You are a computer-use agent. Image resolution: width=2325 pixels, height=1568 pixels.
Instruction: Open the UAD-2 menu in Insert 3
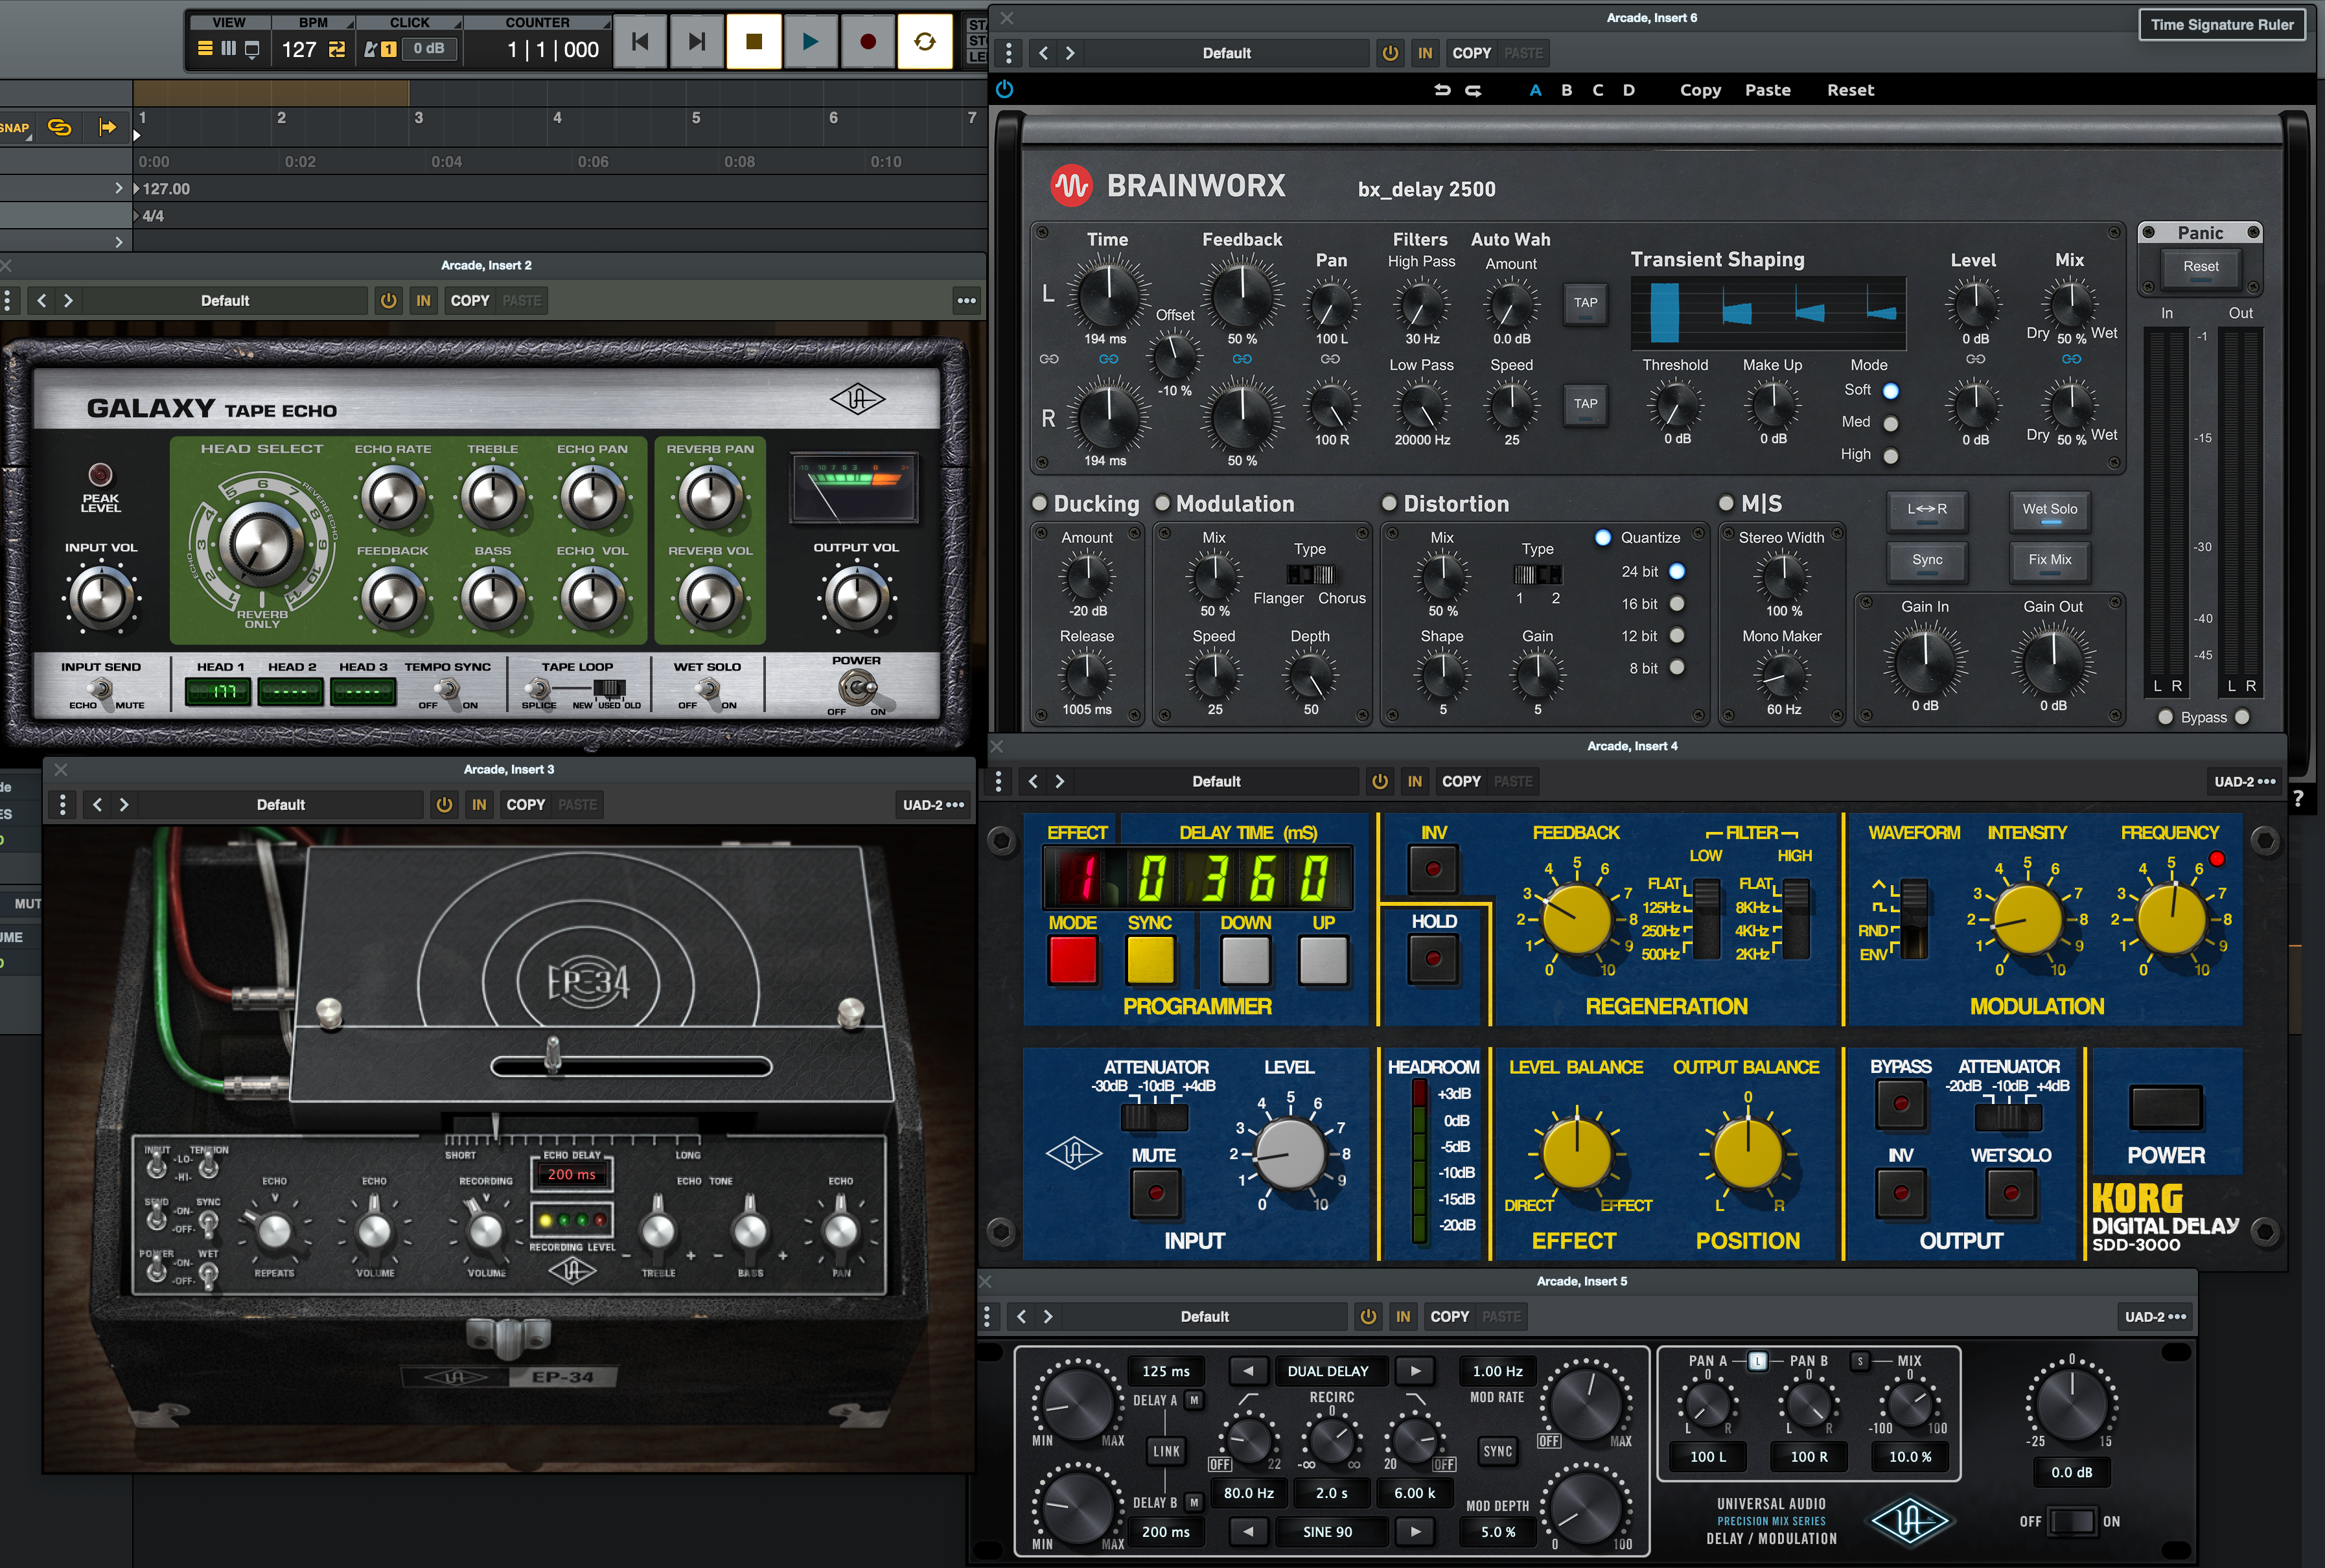pos(933,805)
